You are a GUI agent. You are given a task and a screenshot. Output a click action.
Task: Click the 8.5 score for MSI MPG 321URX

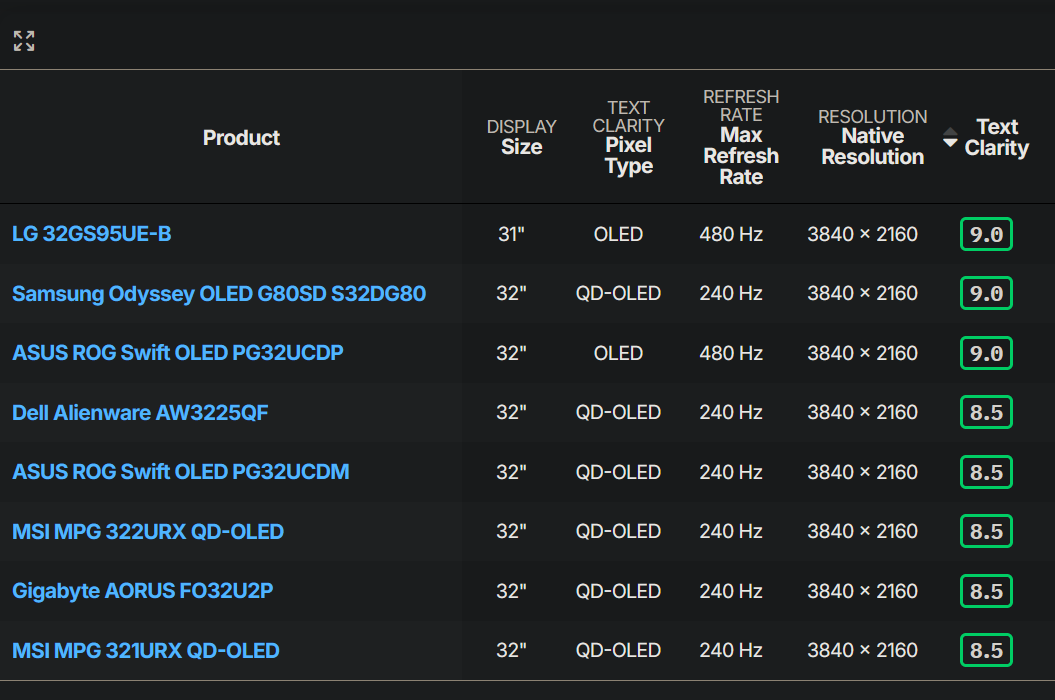click(986, 650)
